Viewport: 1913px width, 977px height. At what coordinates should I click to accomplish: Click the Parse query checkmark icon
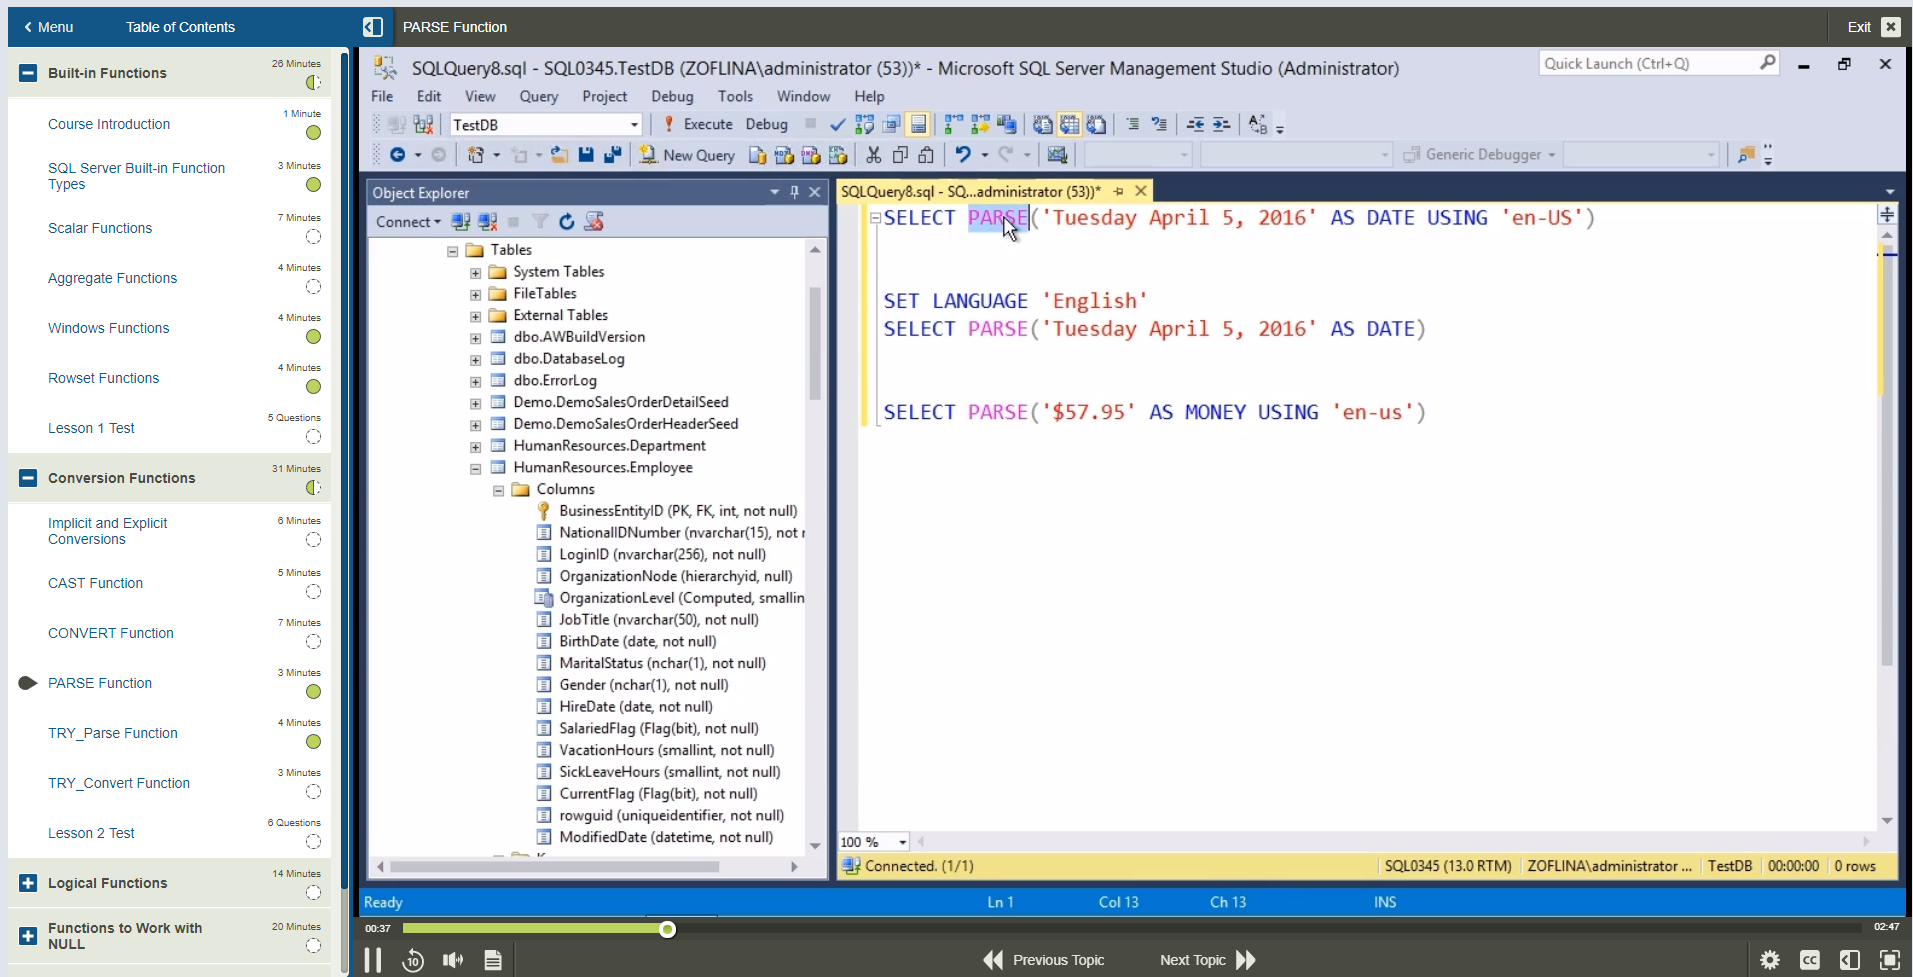[x=838, y=124]
